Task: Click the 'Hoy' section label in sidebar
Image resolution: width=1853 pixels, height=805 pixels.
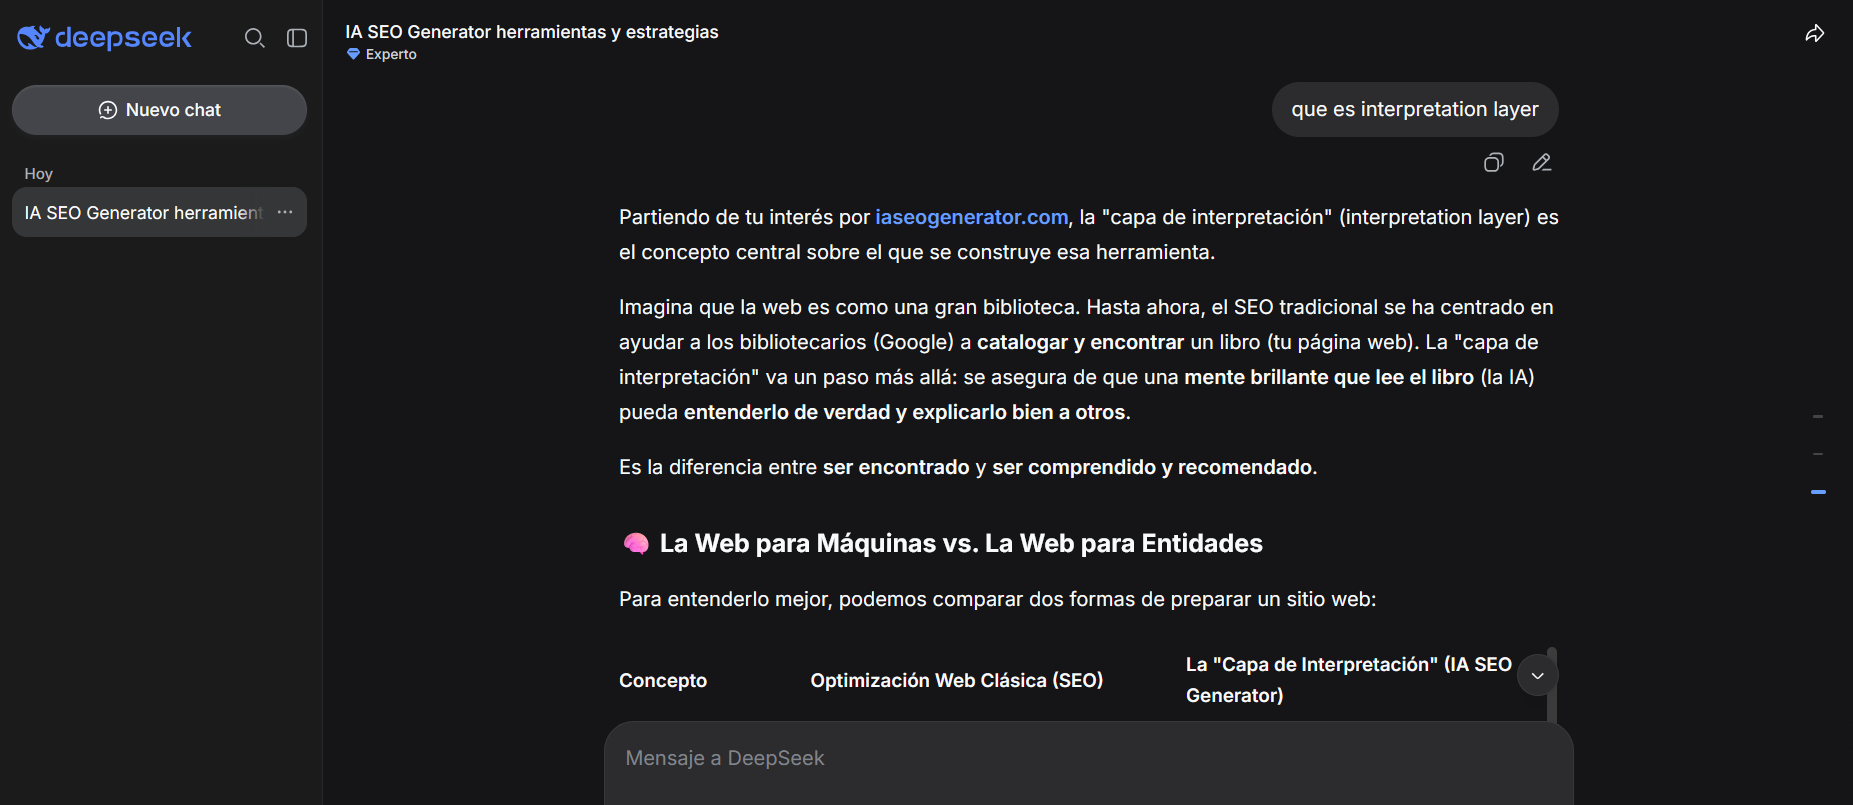Action: click(x=39, y=174)
